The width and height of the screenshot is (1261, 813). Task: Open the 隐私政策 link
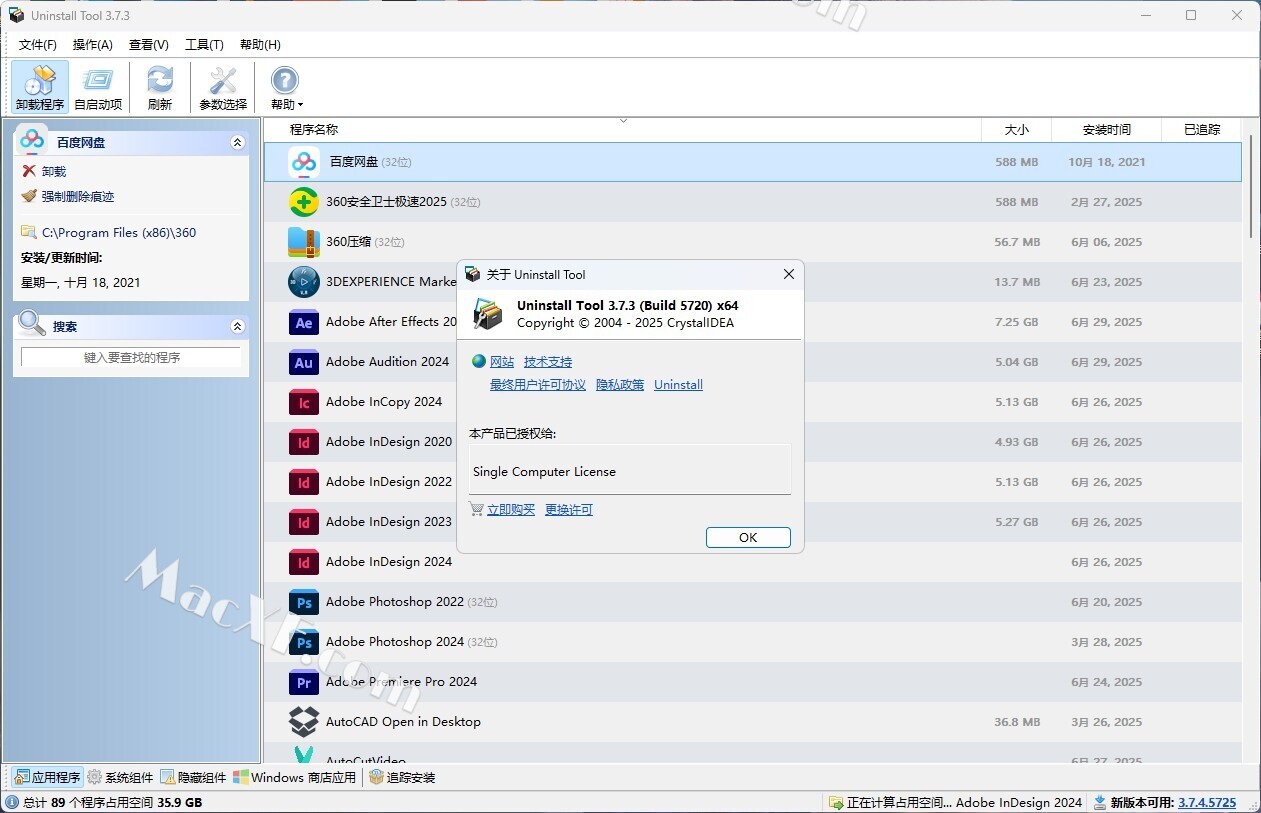coord(620,385)
